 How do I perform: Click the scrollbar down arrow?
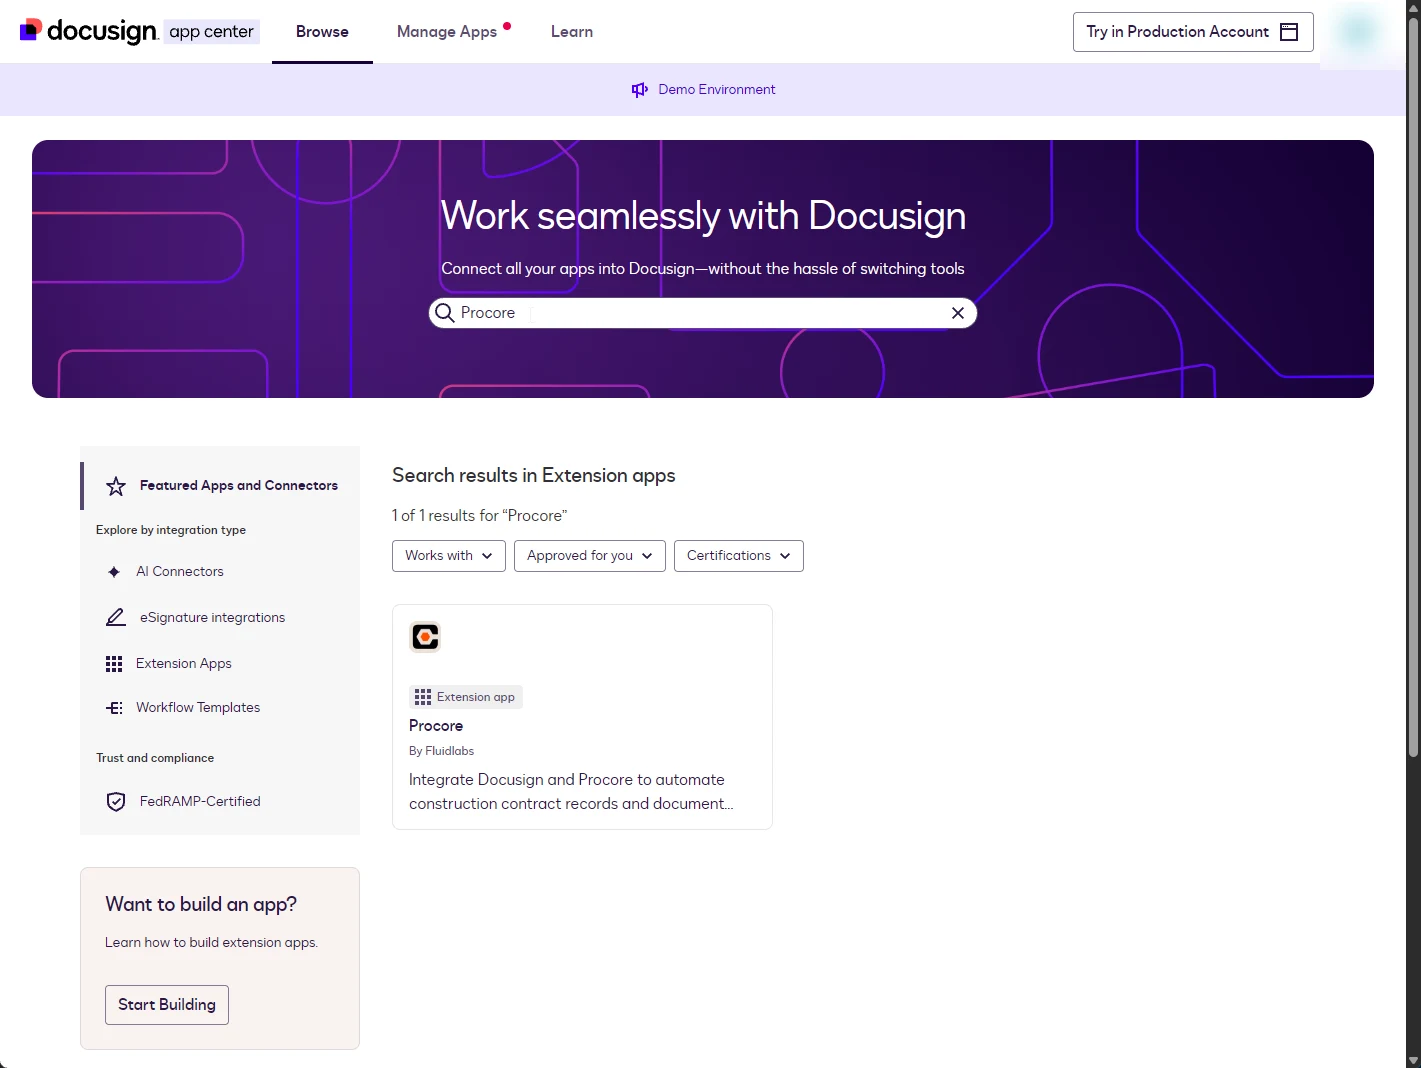tap(1413, 1060)
